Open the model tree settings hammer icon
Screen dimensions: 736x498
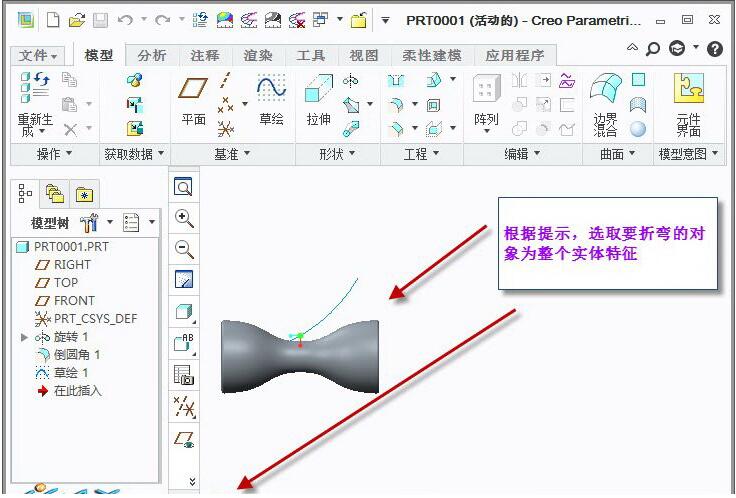(89, 222)
